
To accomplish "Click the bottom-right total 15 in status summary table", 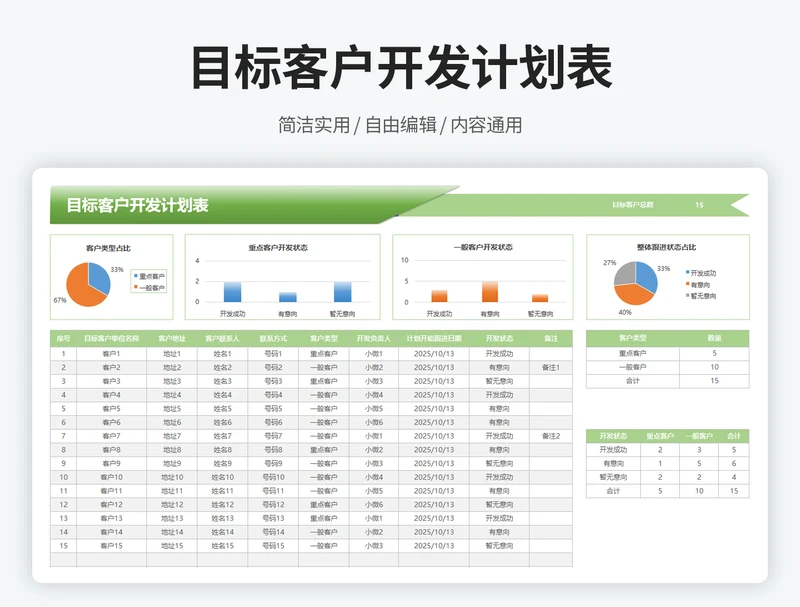I will pyautogui.click(x=734, y=491).
